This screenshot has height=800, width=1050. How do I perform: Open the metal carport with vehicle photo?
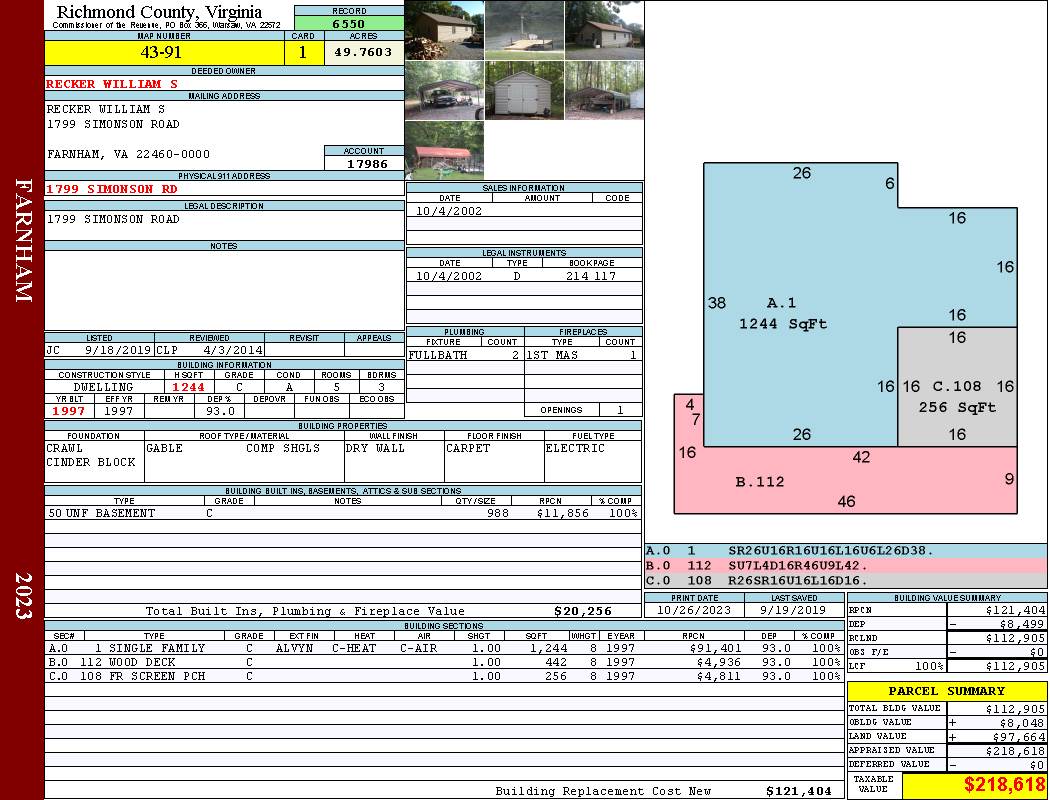pos(445,90)
